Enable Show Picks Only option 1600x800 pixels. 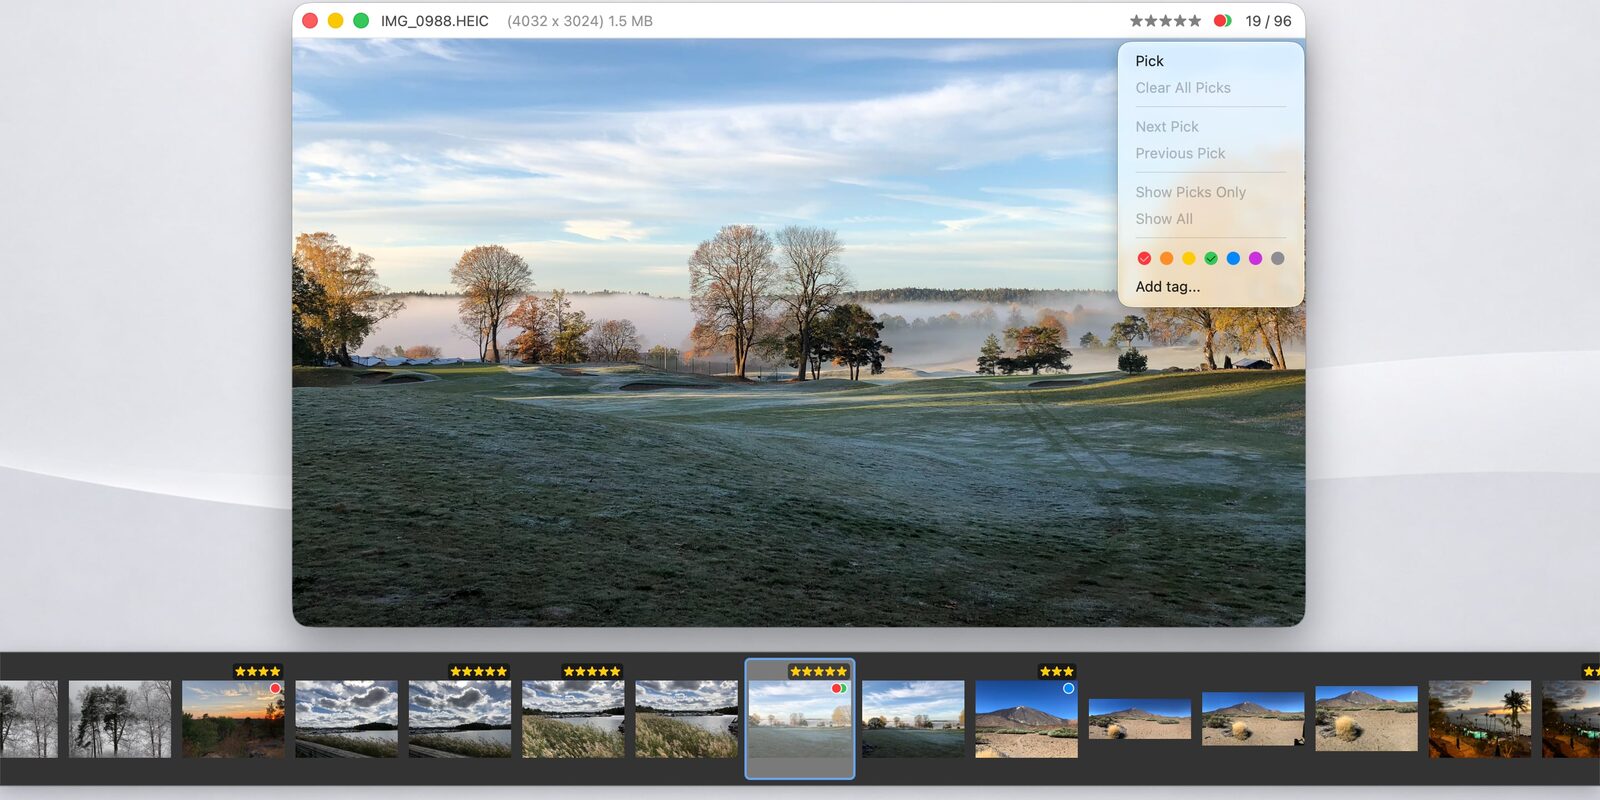1190,192
